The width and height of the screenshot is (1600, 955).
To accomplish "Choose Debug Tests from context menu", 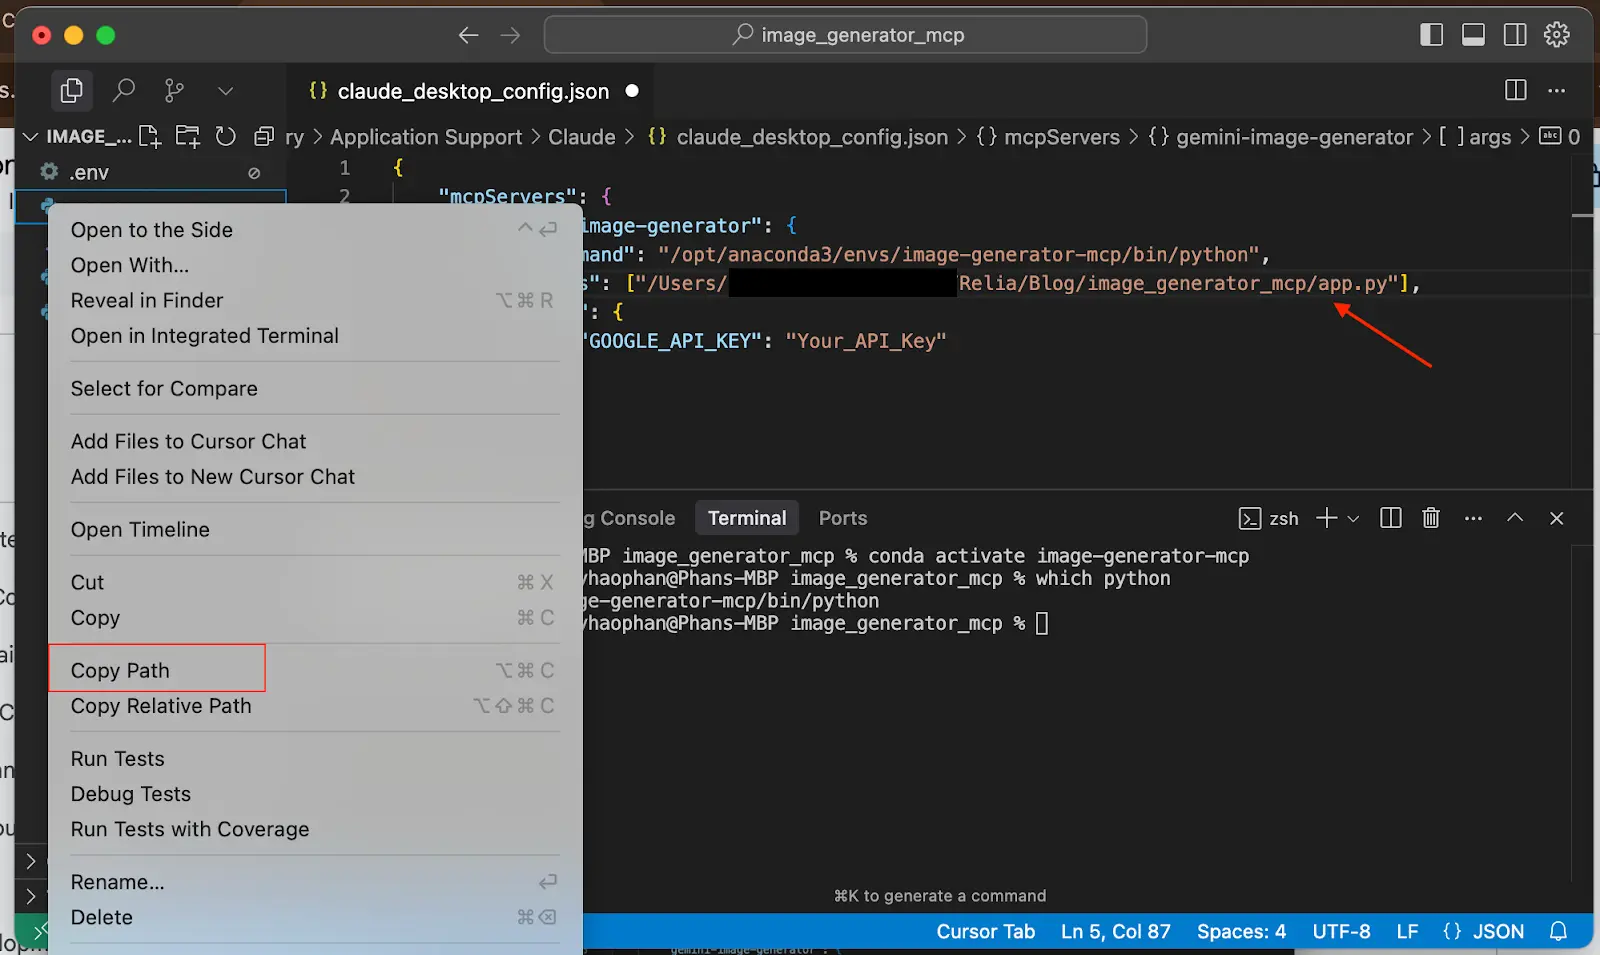I will [315, 794].
